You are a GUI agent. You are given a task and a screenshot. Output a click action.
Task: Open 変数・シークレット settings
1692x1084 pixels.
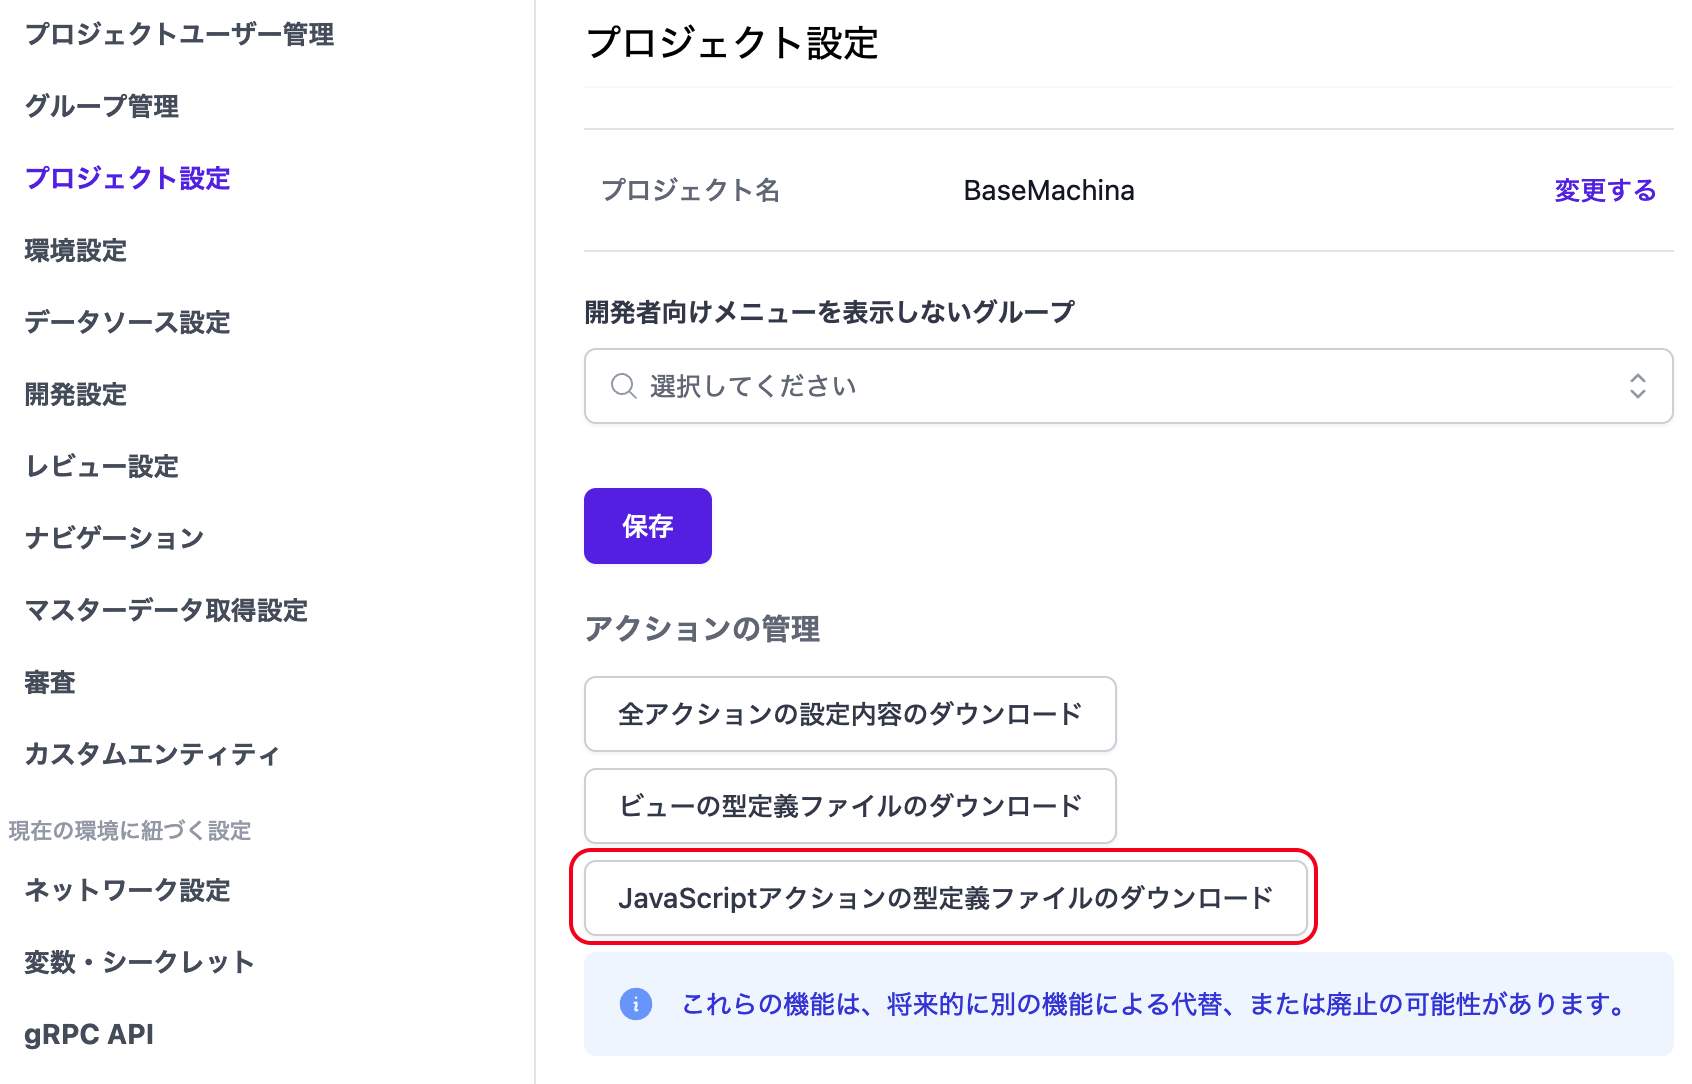[140, 962]
